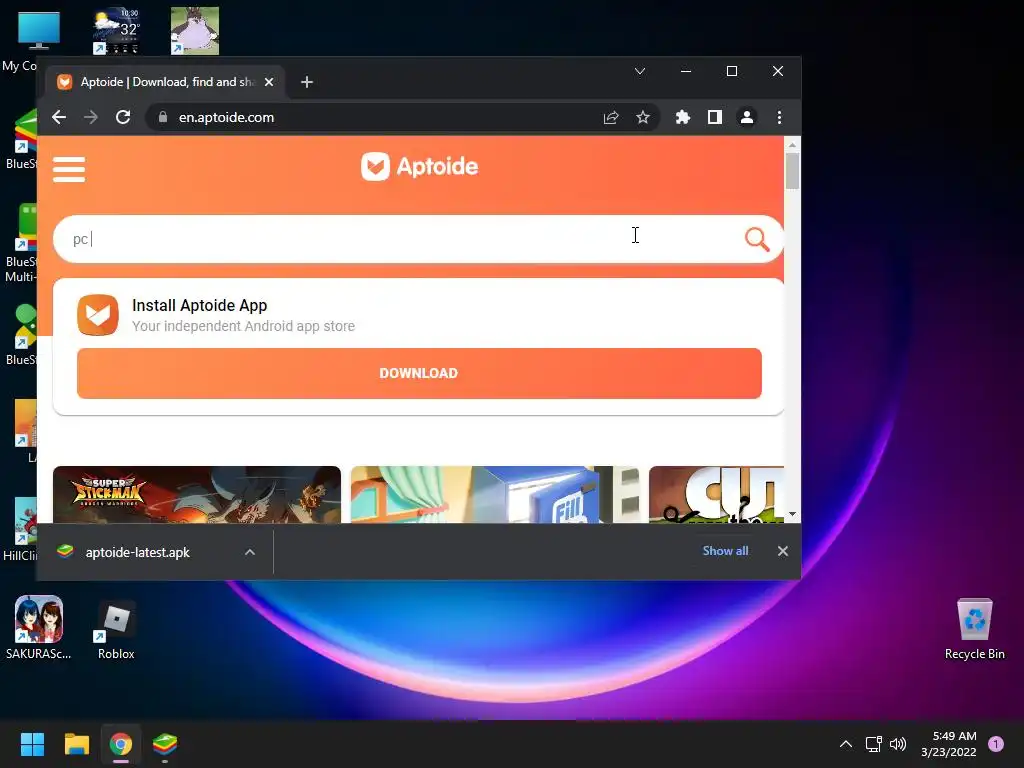Launch BlueStacks from the taskbar

click(x=165, y=744)
